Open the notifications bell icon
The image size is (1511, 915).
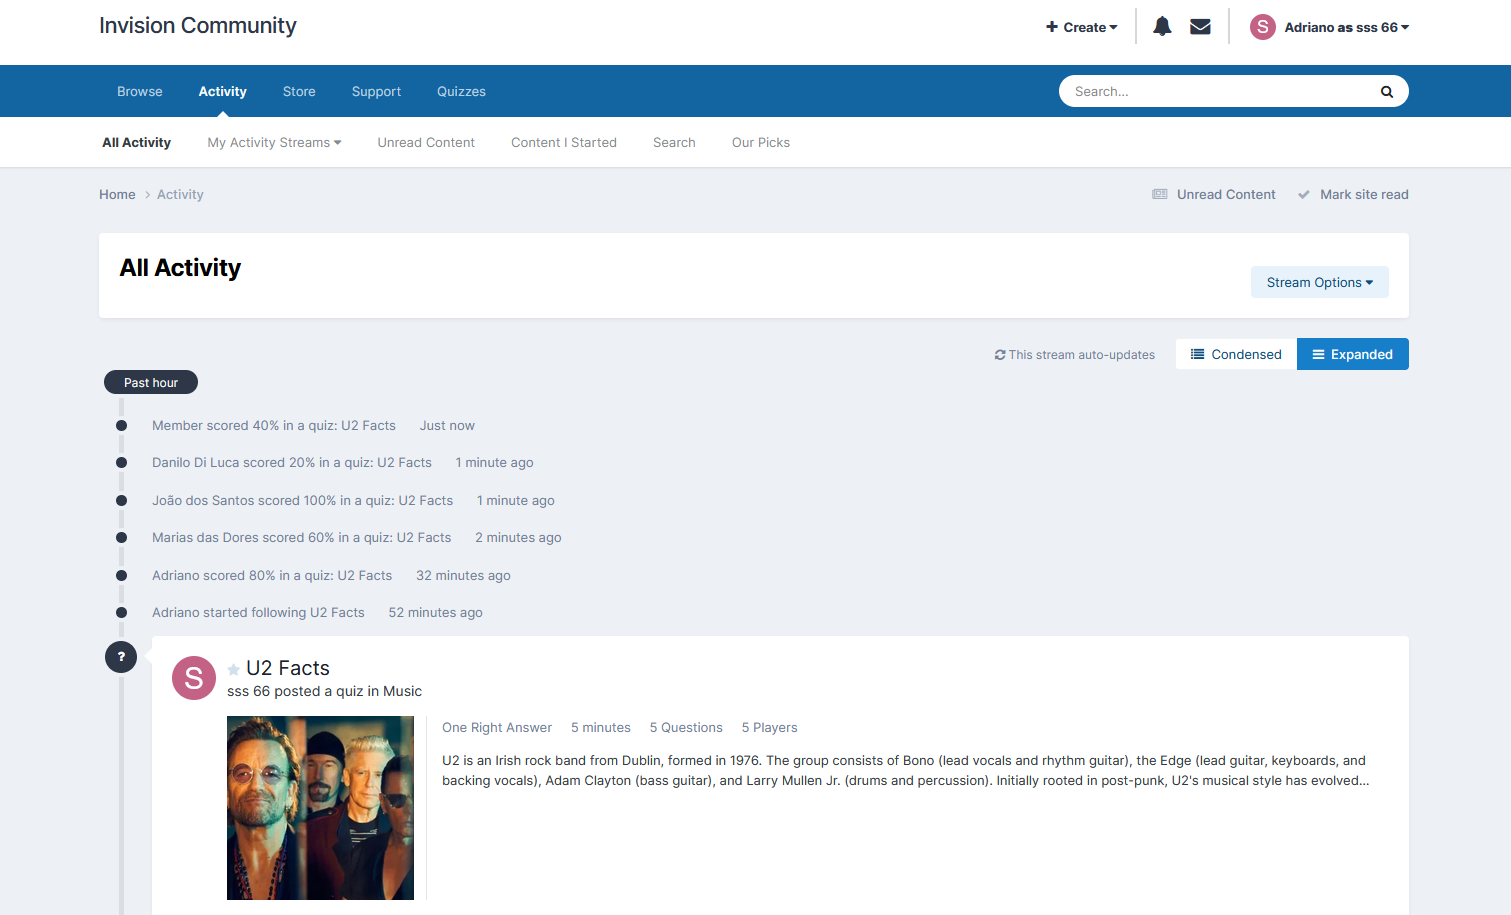coord(1162,27)
